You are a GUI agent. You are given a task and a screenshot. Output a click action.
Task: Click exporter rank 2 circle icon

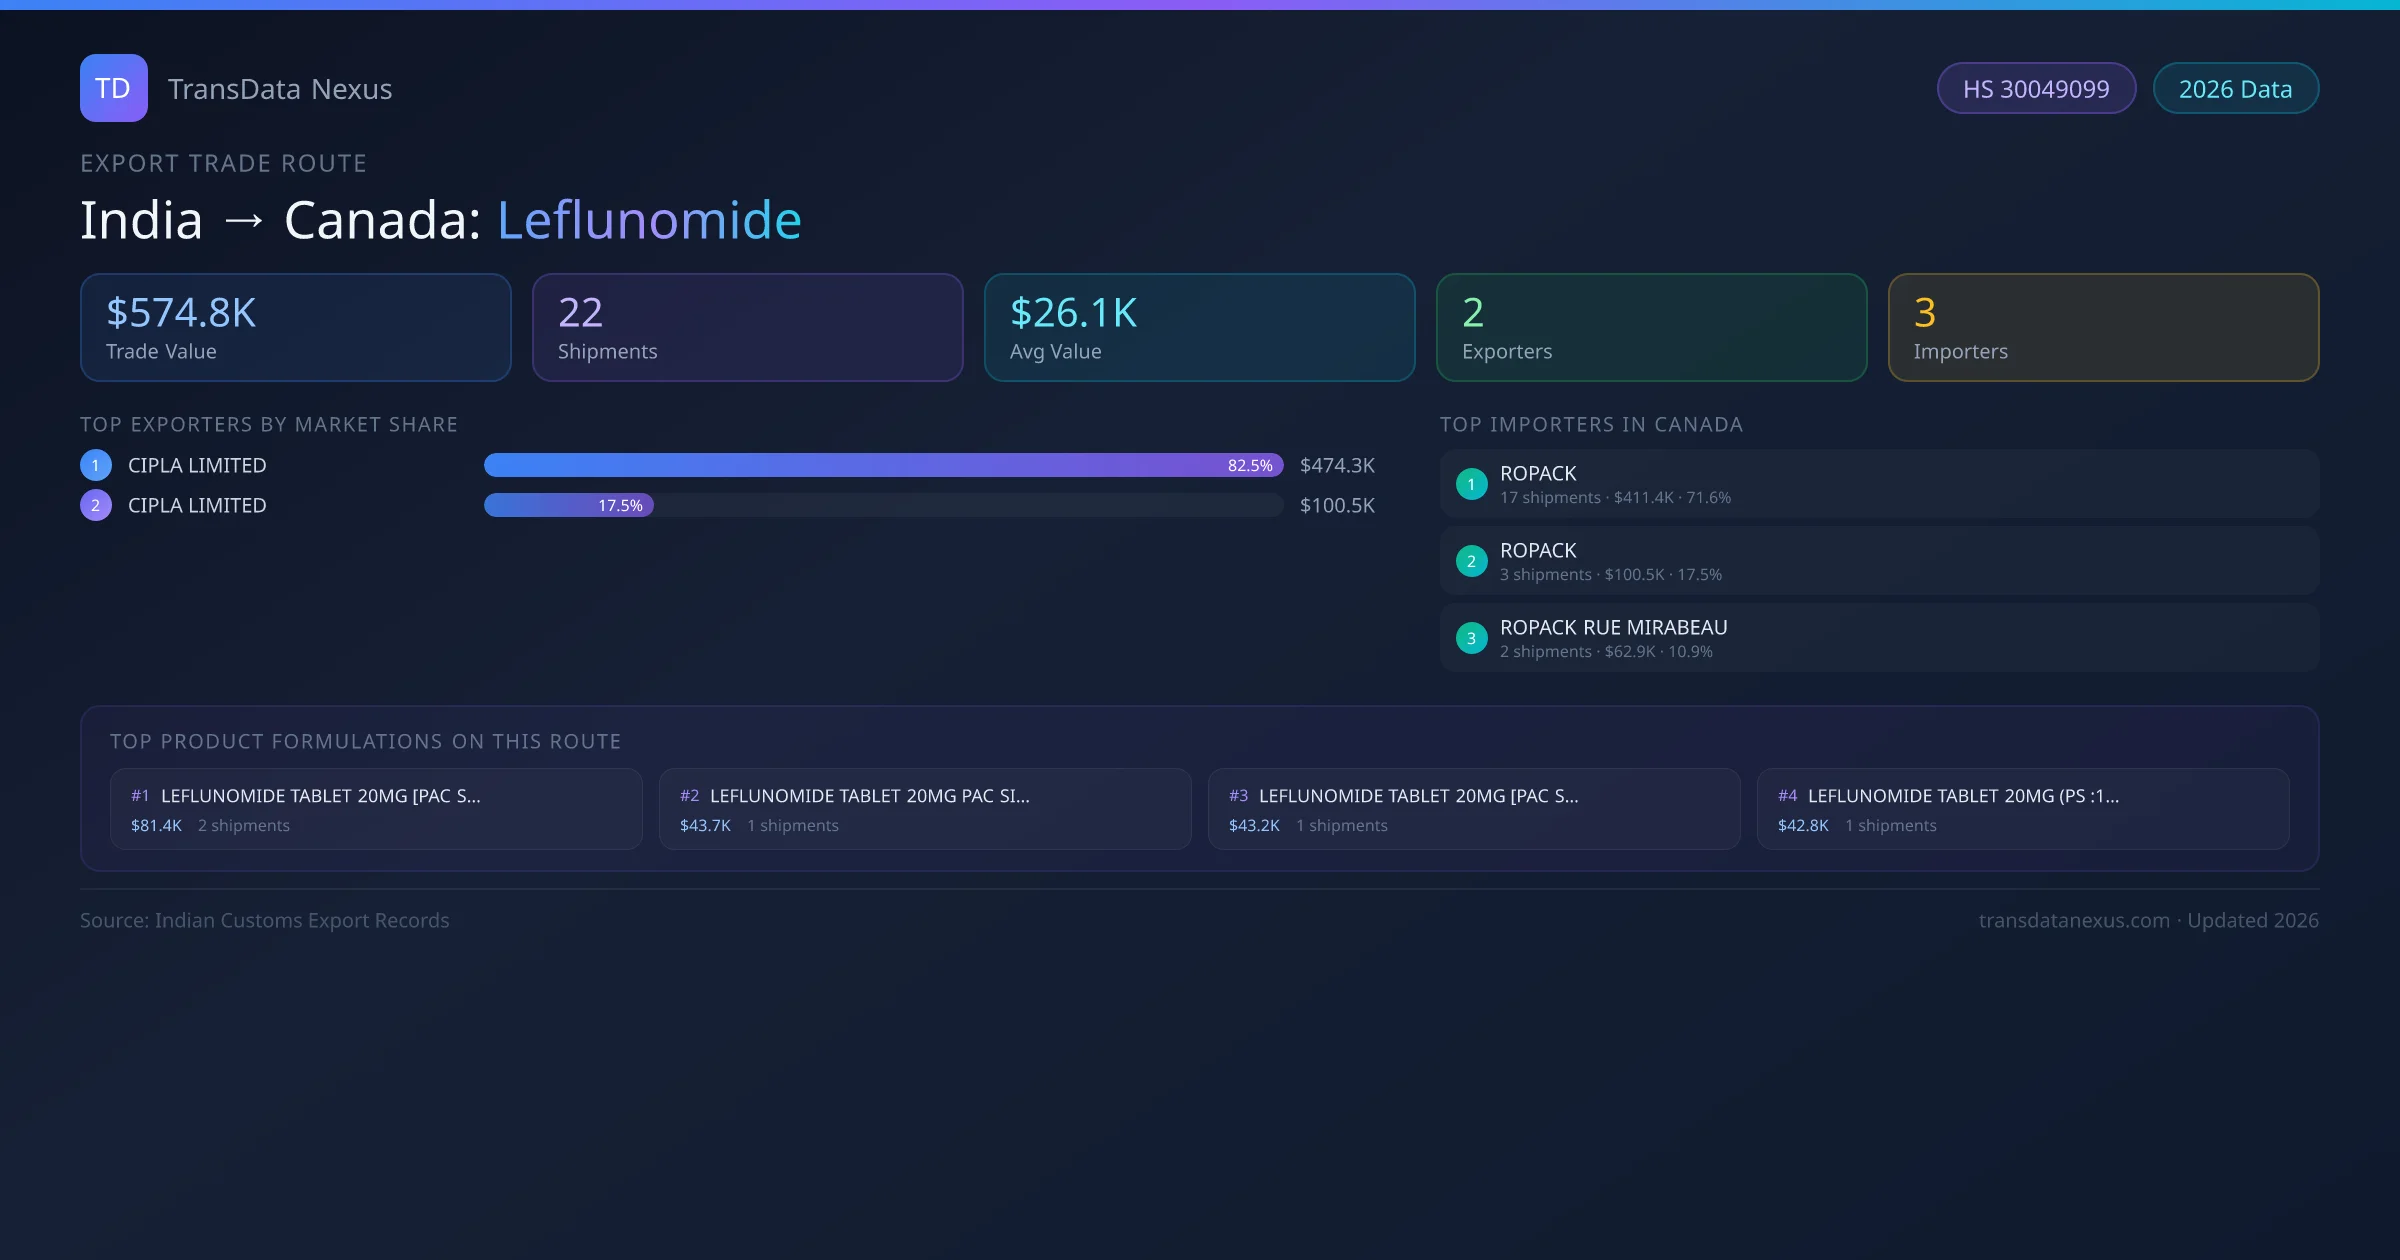pos(96,505)
